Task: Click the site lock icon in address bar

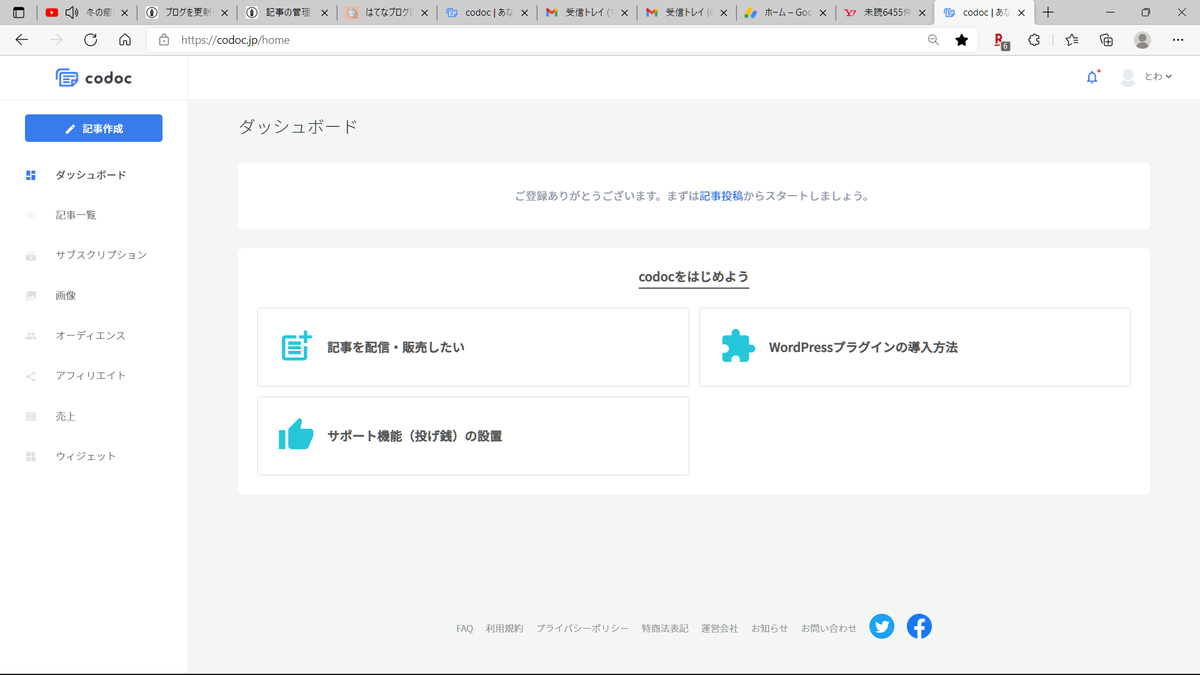Action: [x=165, y=40]
